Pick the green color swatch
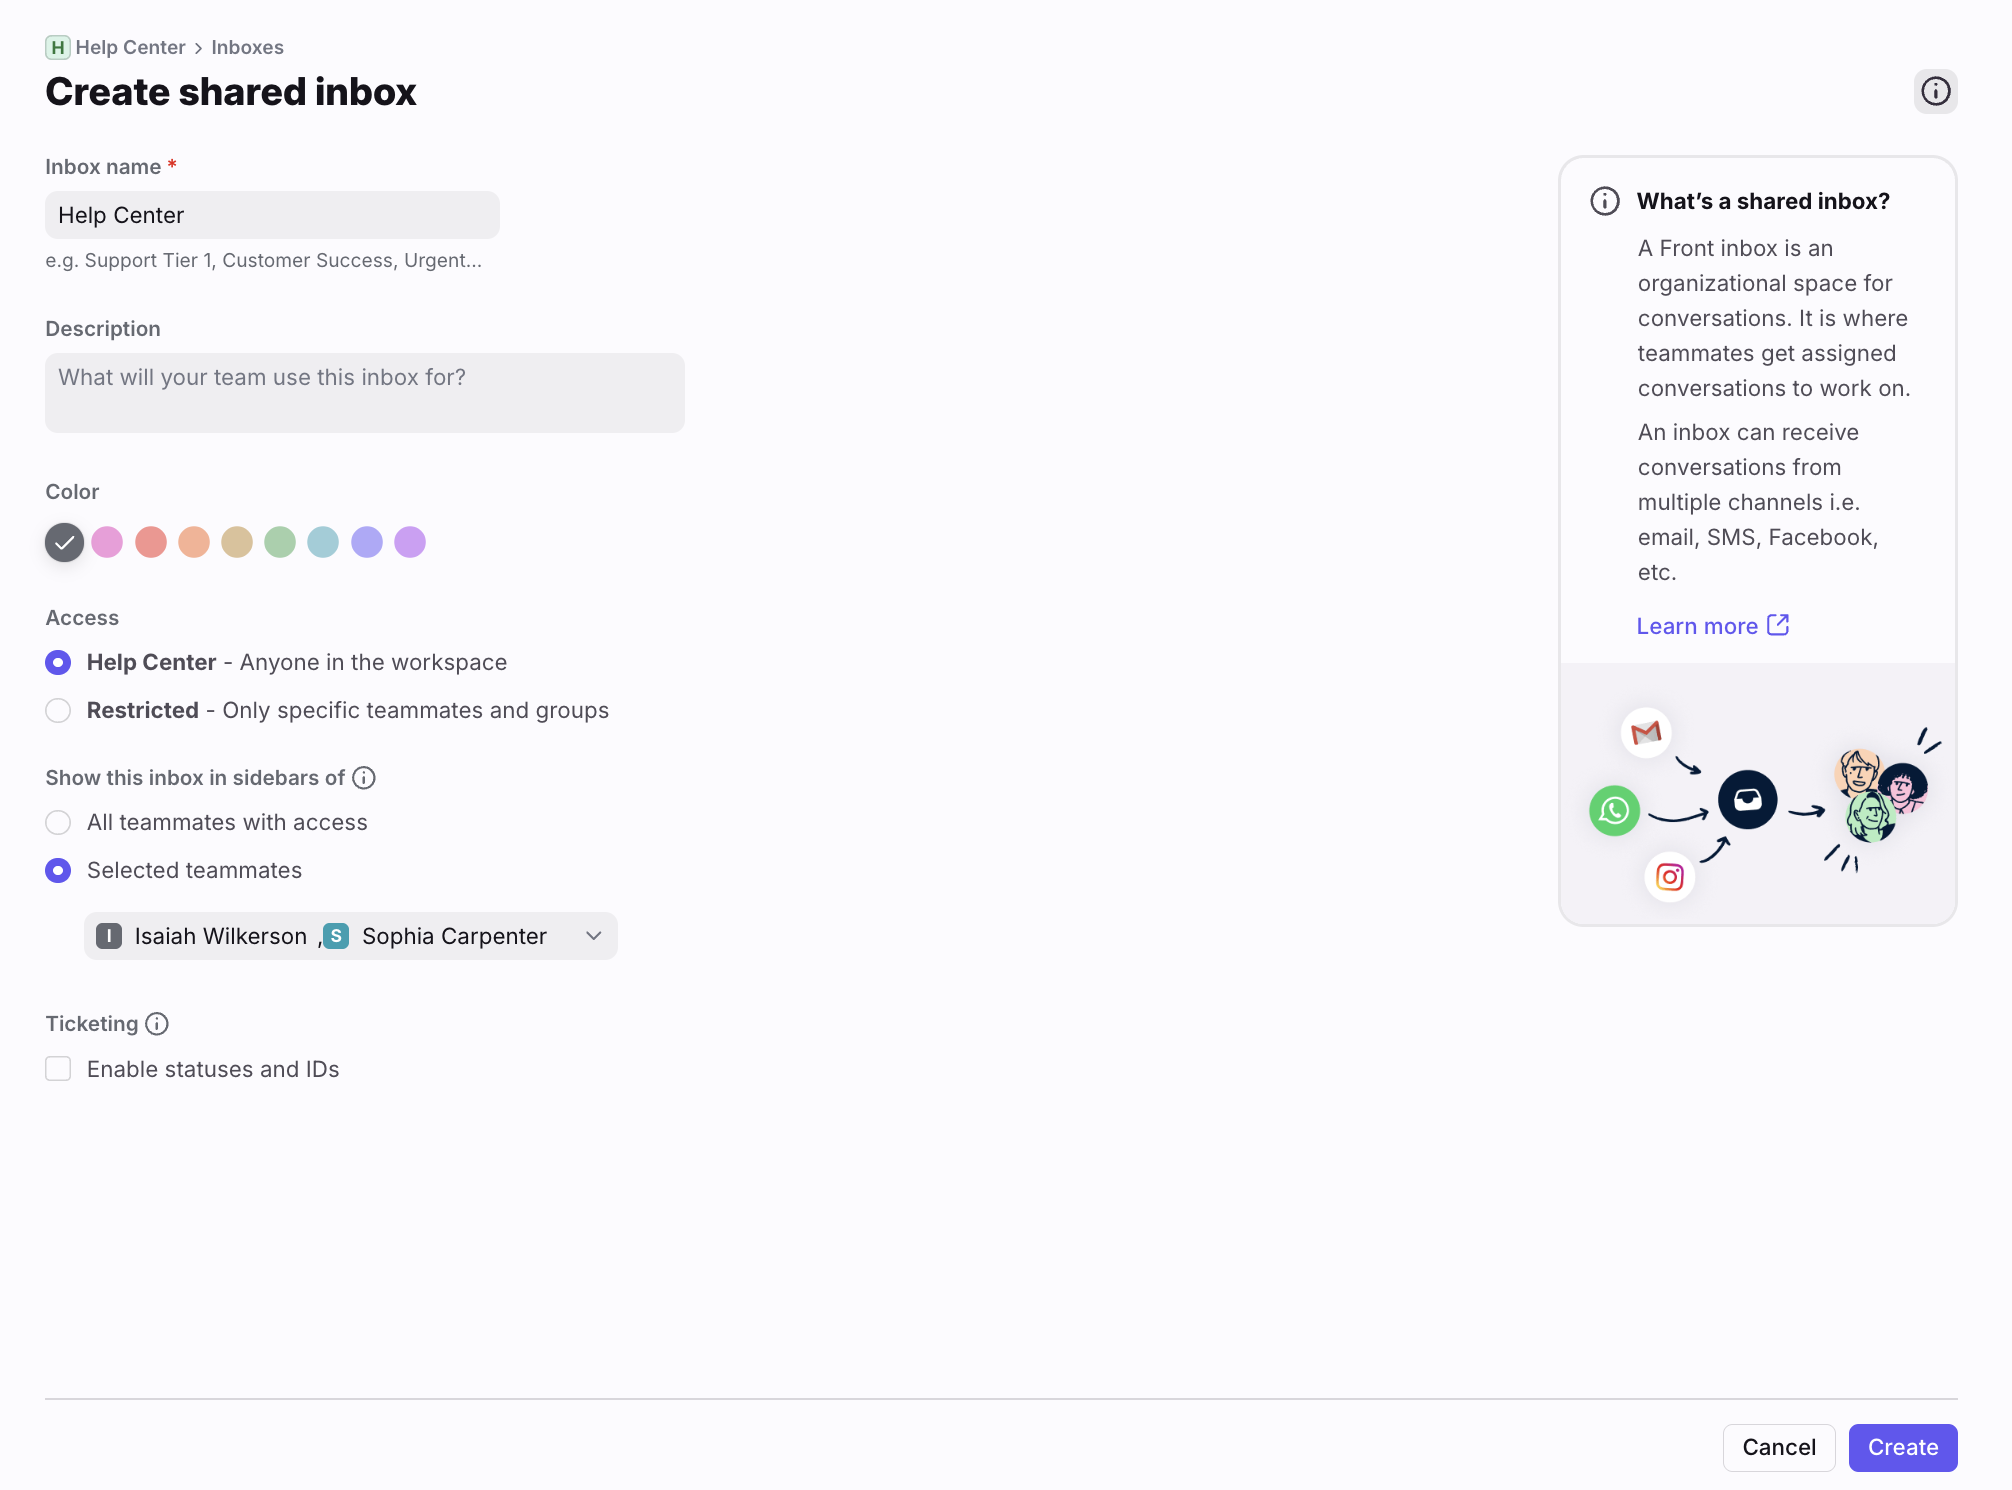The height and width of the screenshot is (1490, 2012). tap(280, 542)
